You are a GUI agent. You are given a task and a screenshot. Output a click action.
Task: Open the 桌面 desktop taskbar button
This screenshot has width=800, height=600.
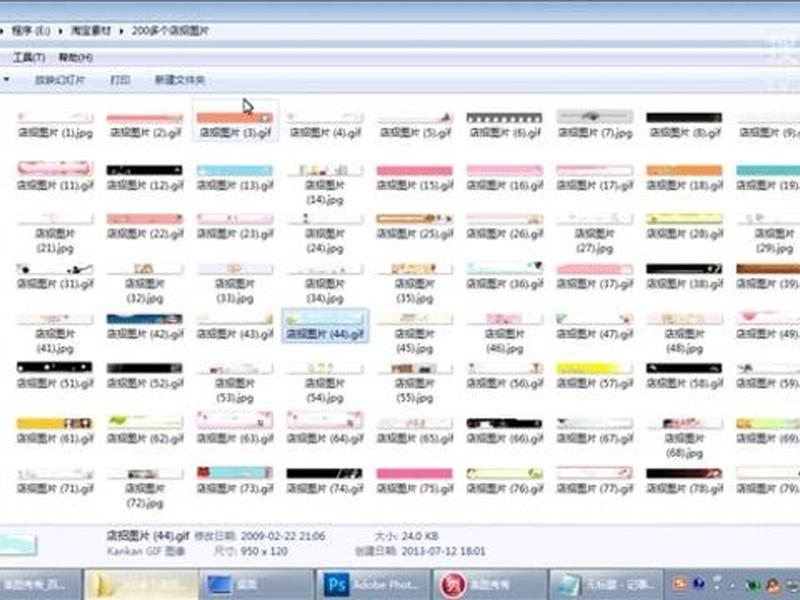[257, 585]
